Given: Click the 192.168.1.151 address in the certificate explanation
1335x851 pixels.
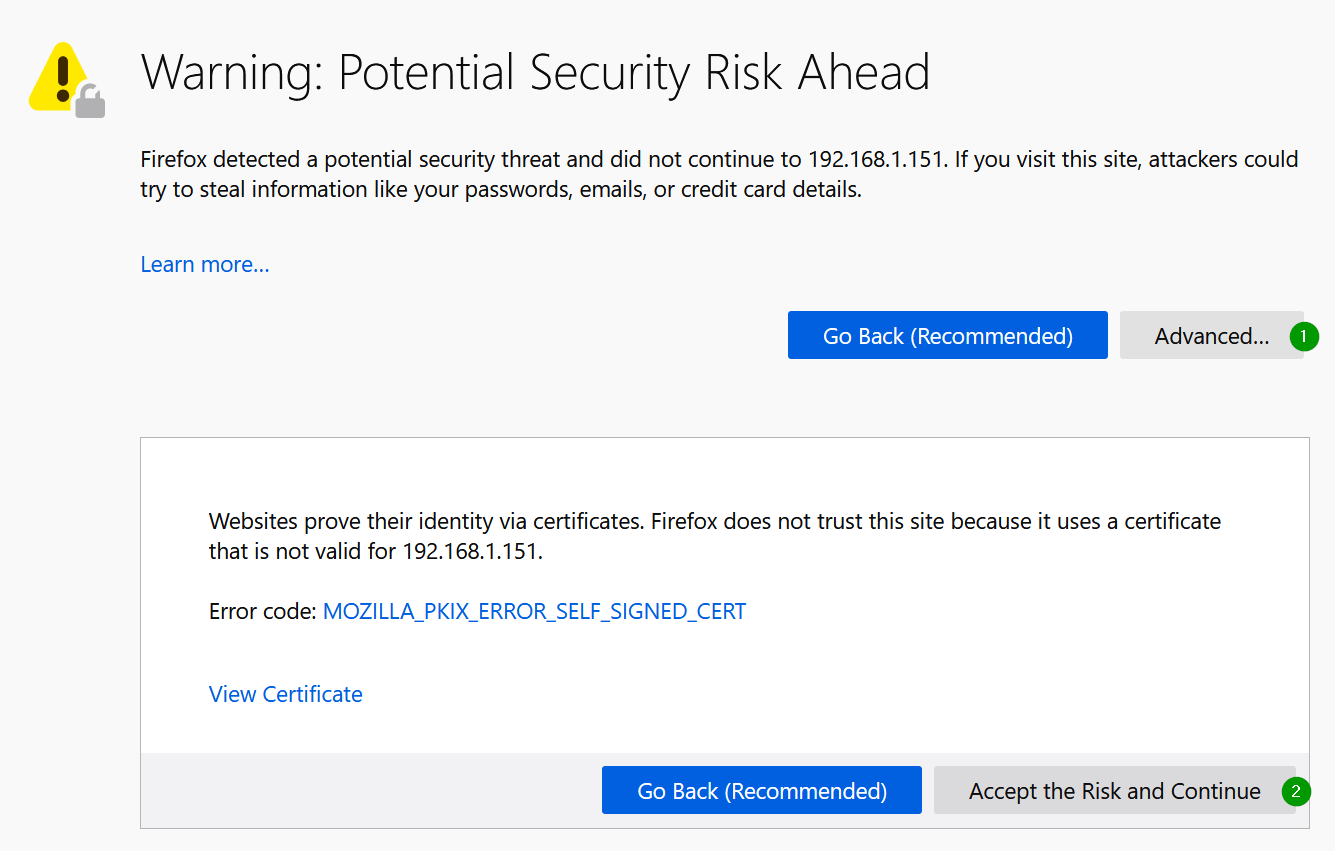Looking at the screenshot, I should 471,551.
